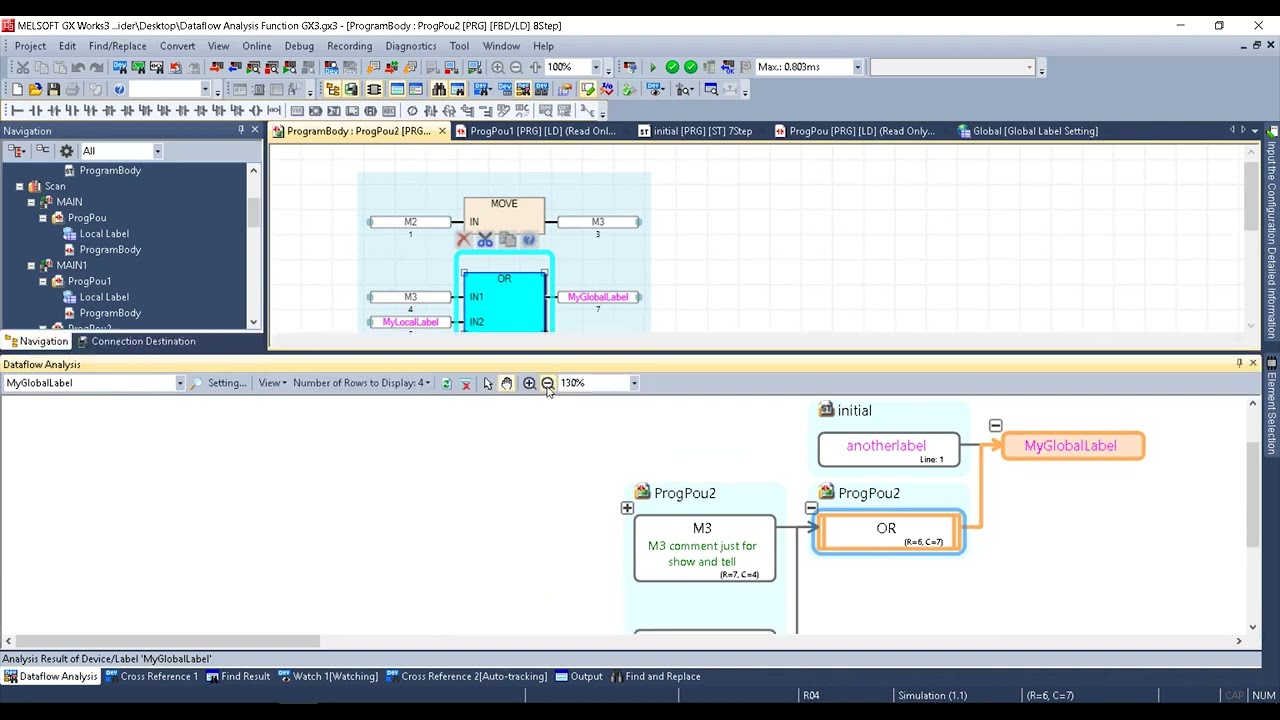Switch to ProgPou1 [PRG] [LD] tab
Screen dimensions: 1280x720
point(536,131)
